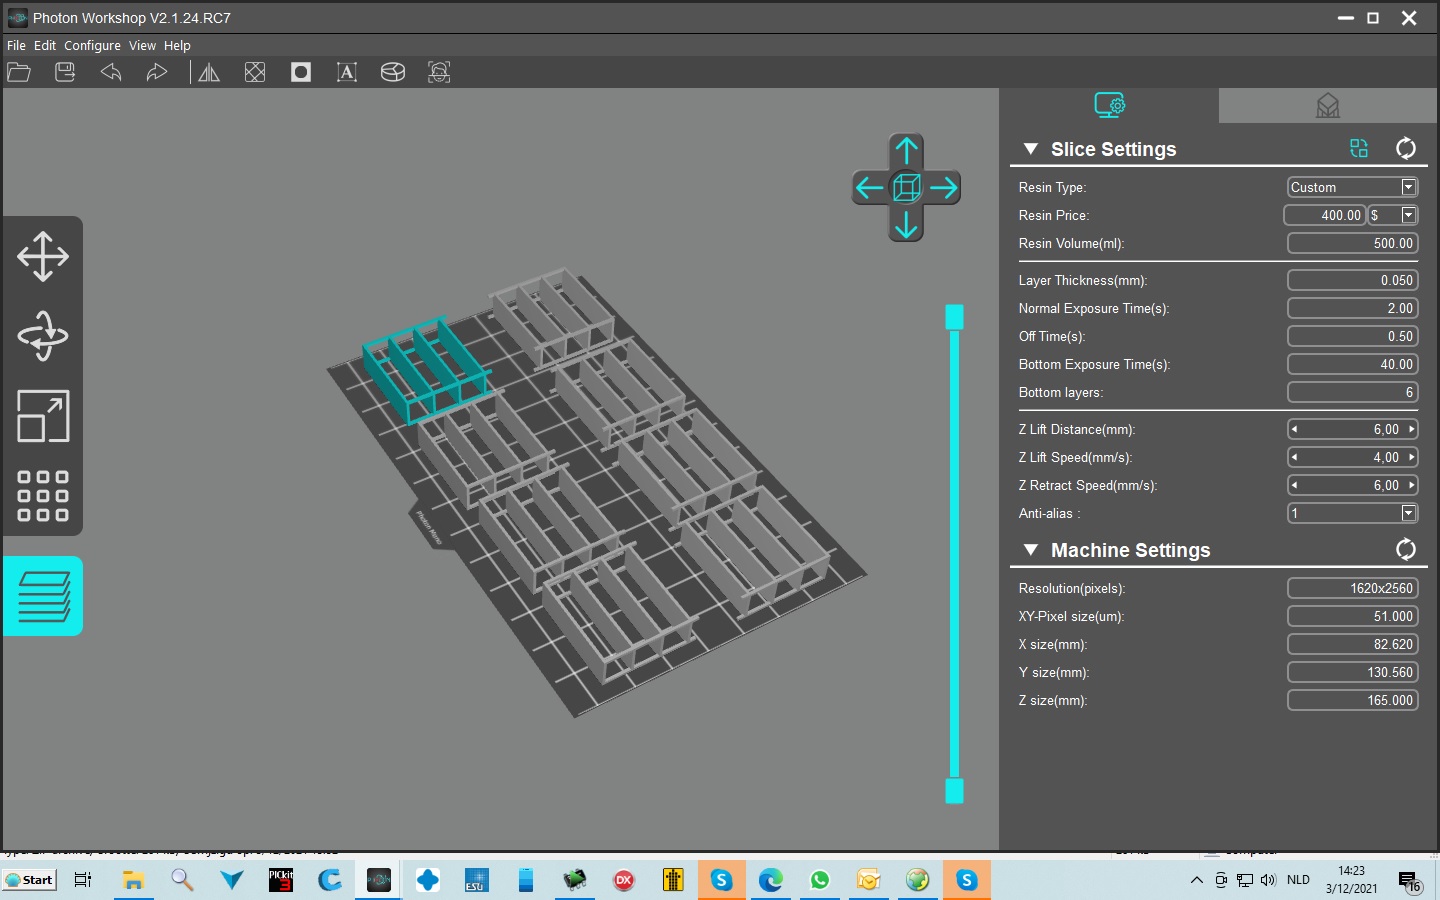1440x900 pixels.
Task: Click the Z size field
Action: click(1352, 700)
